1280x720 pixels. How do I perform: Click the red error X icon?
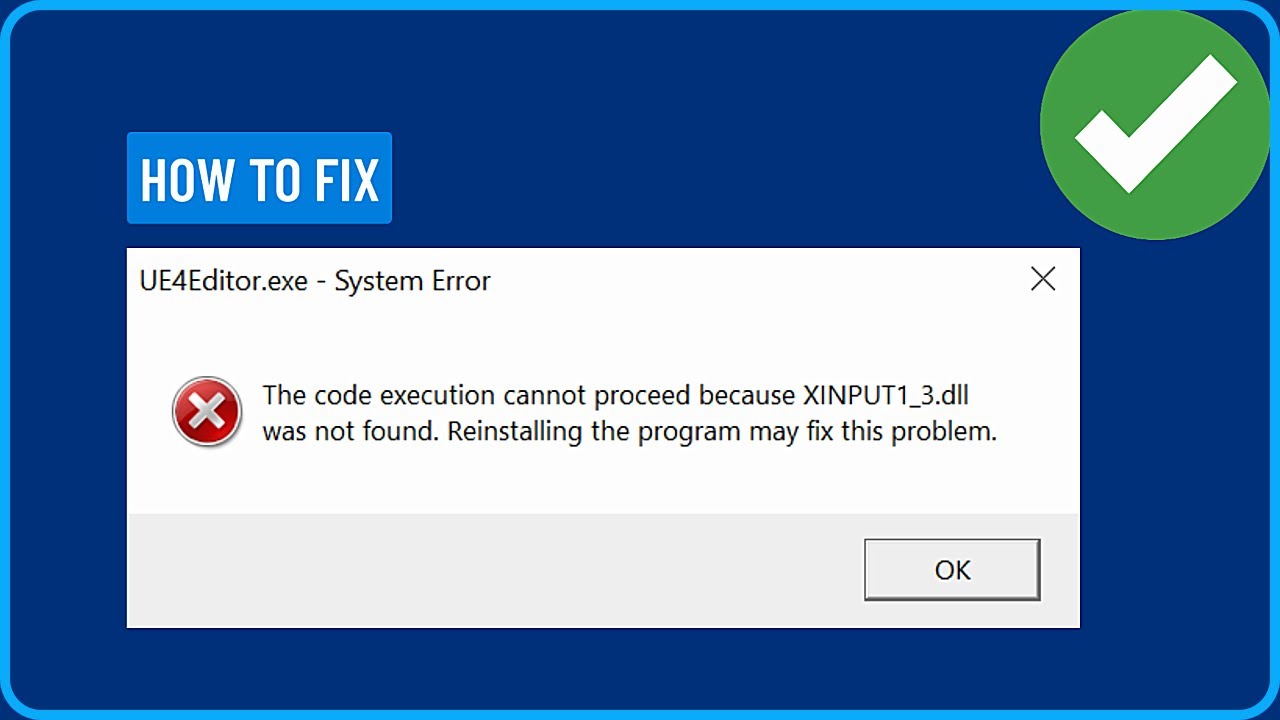click(207, 412)
